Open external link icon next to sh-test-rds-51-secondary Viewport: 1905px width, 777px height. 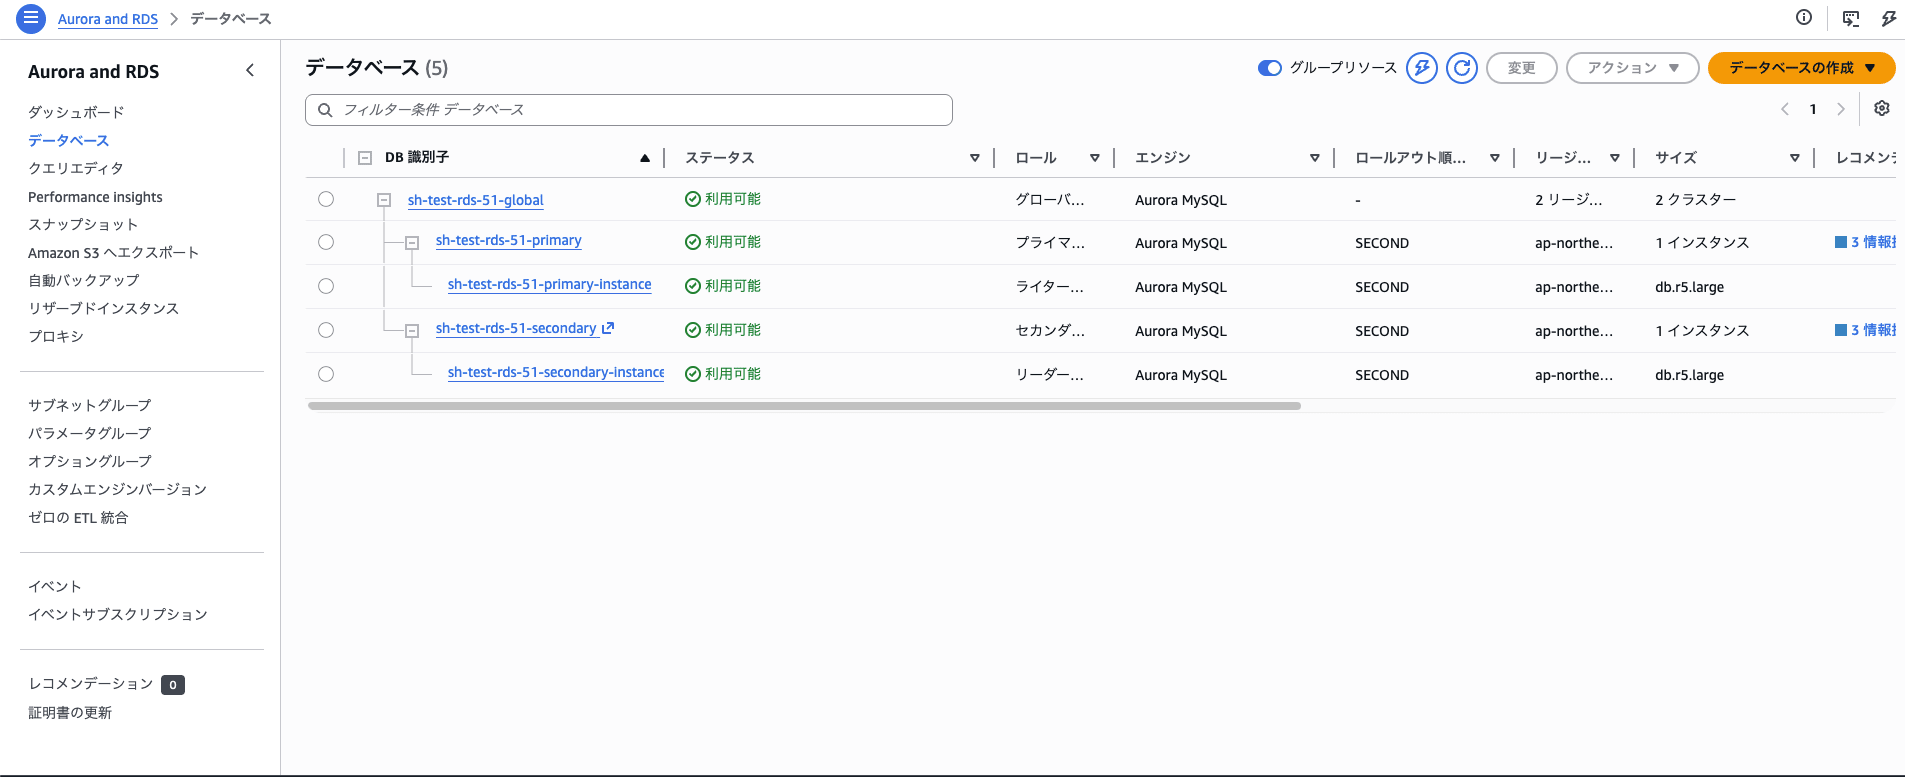point(608,328)
